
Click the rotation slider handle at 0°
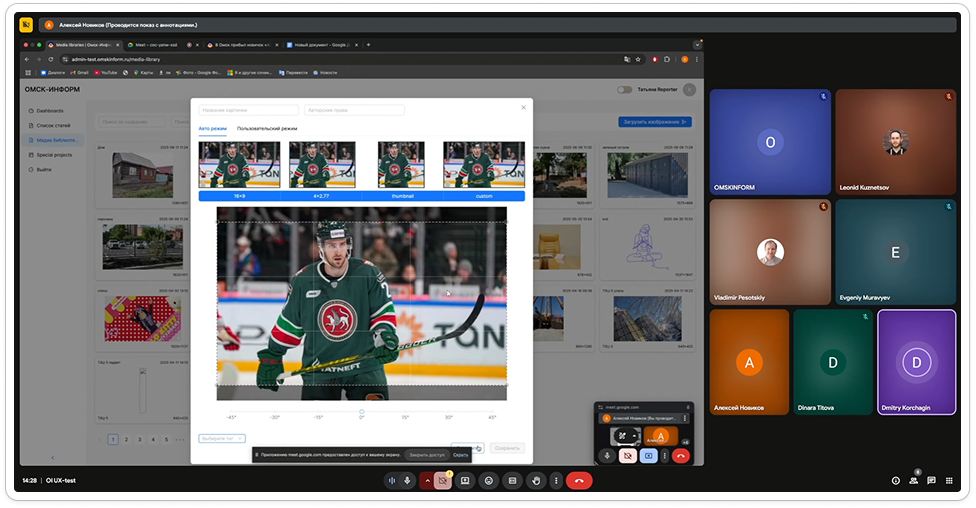[x=362, y=411]
